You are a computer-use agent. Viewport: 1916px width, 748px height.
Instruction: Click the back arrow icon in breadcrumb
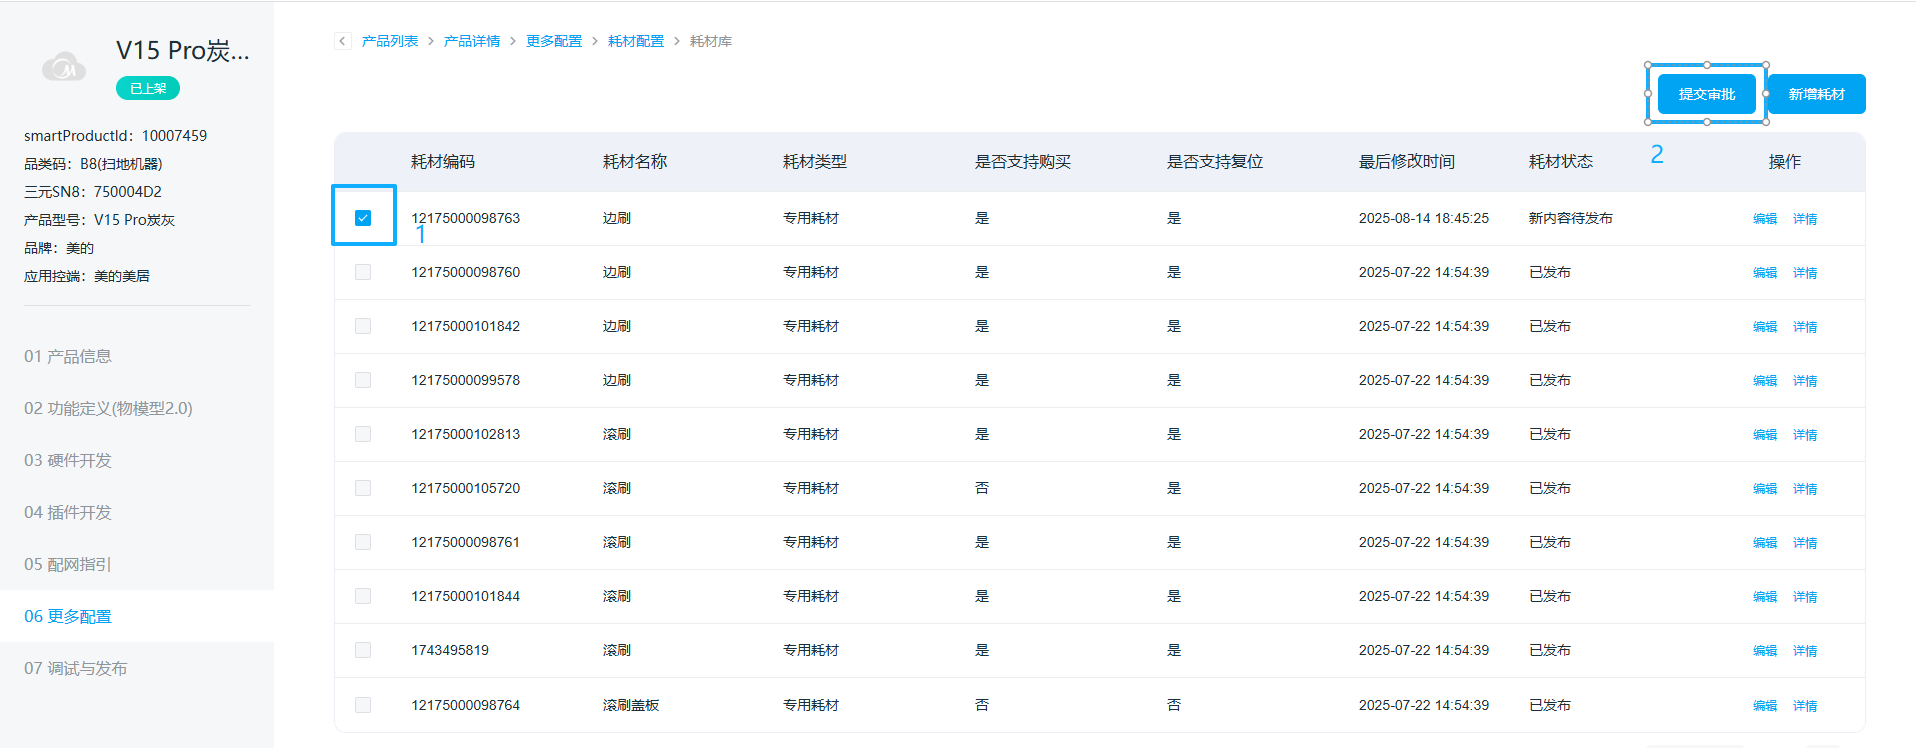343,41
